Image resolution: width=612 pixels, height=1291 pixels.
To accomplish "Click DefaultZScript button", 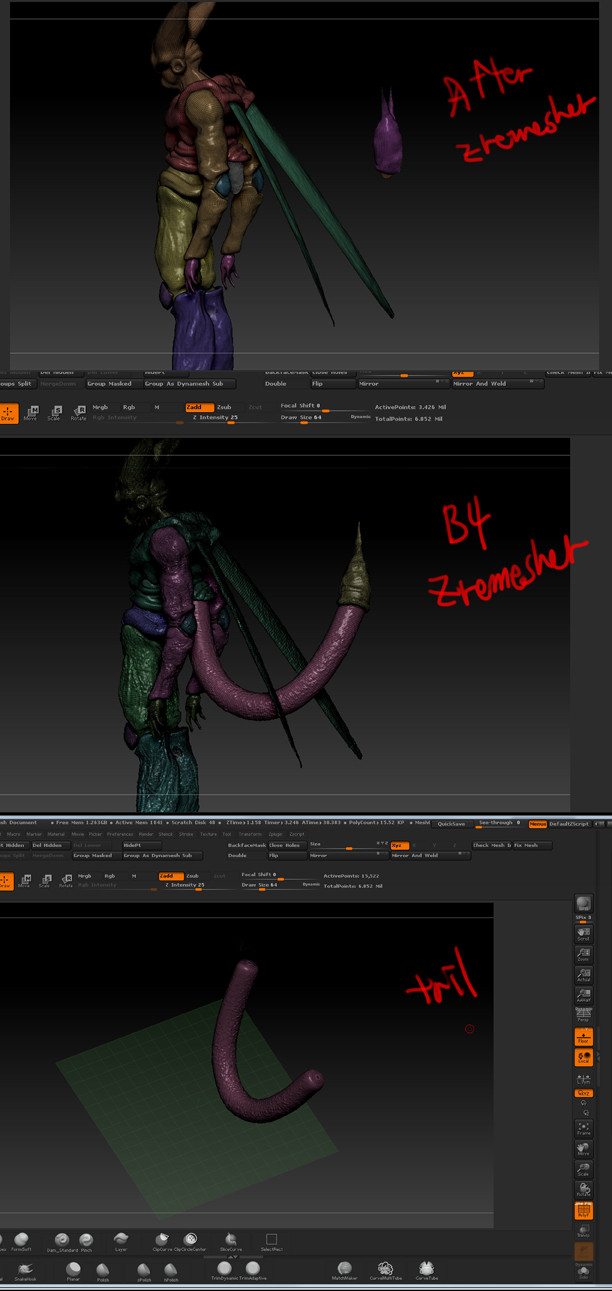I will (x=569, y=823).
